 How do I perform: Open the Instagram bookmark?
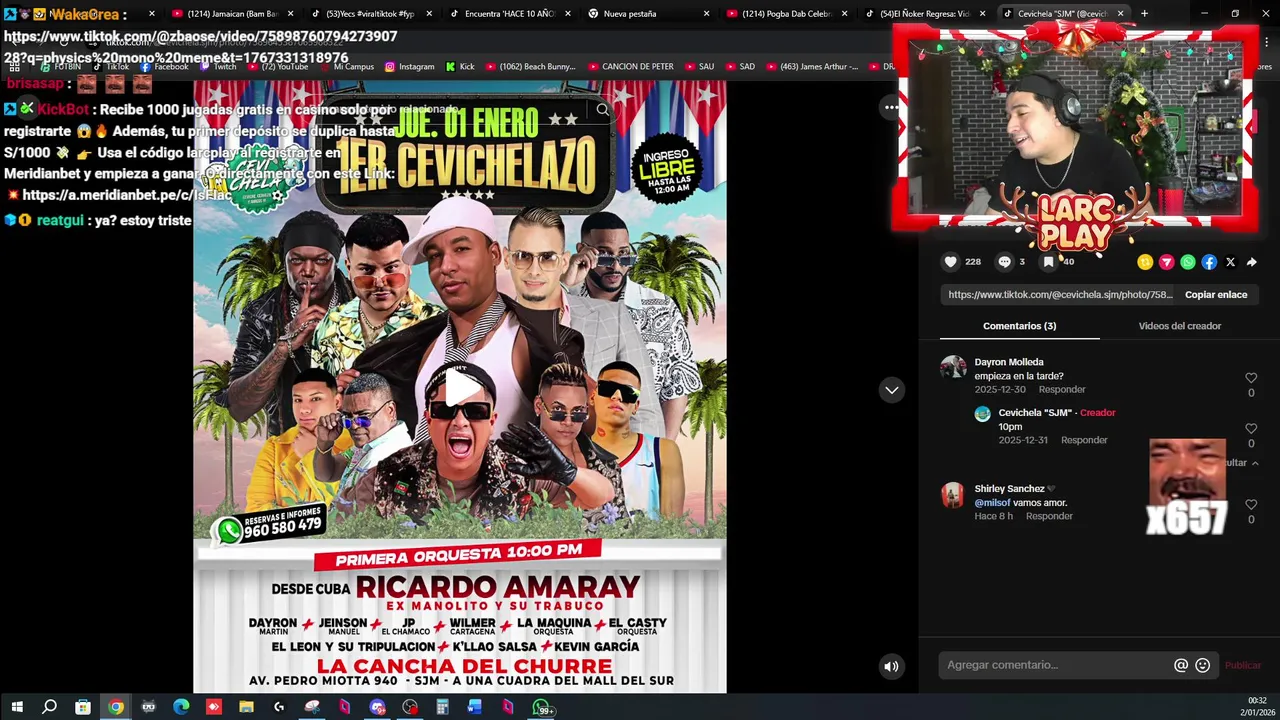(x=410, y=67)
